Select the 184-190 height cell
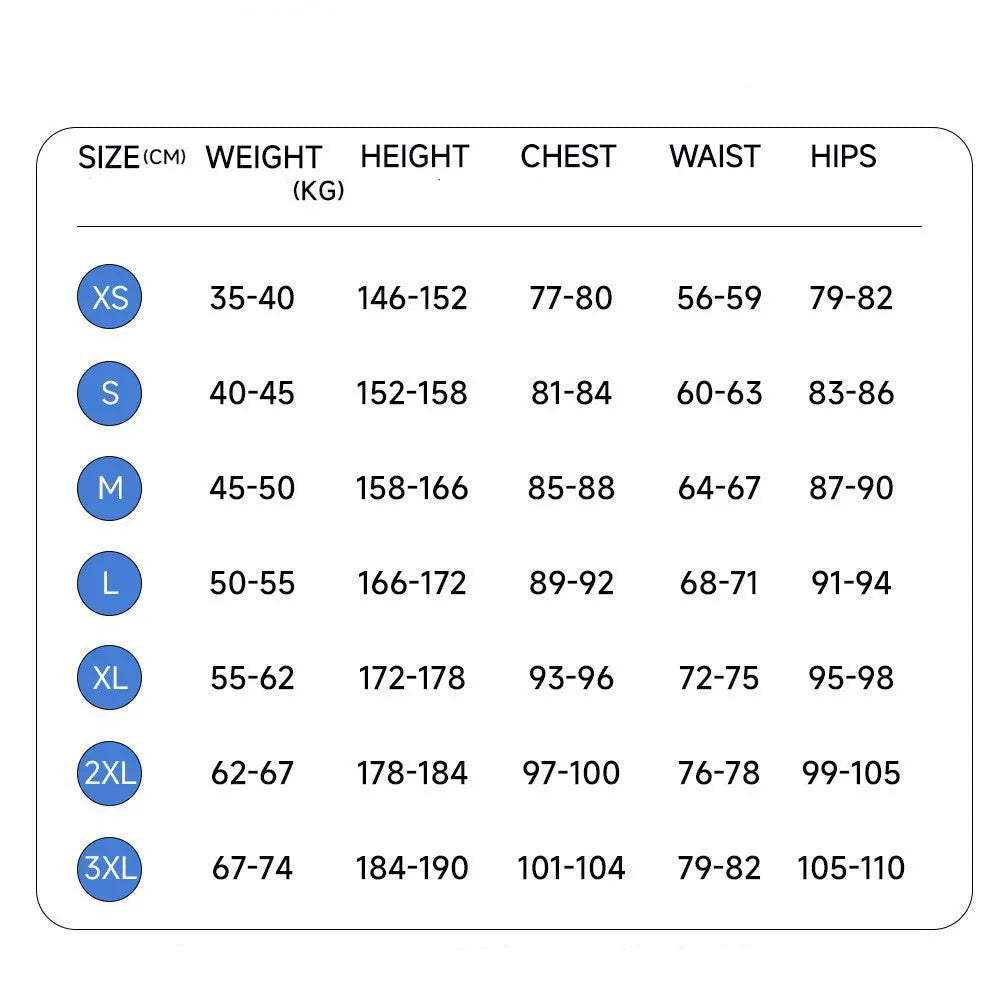The width and height of the screenshot is (1000, 1000). pyautogui.click(x=412, y=868)
